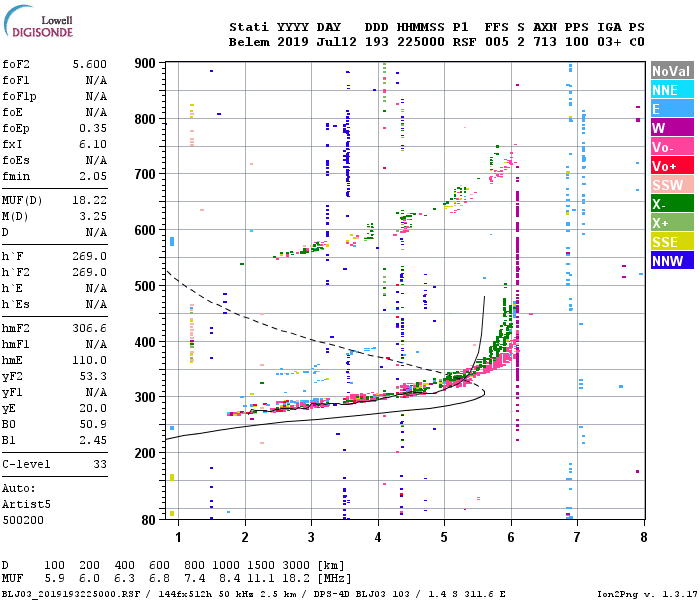Click the PPS value 100
The width and height of the screenshot is (700, 600).
[577, 42]
